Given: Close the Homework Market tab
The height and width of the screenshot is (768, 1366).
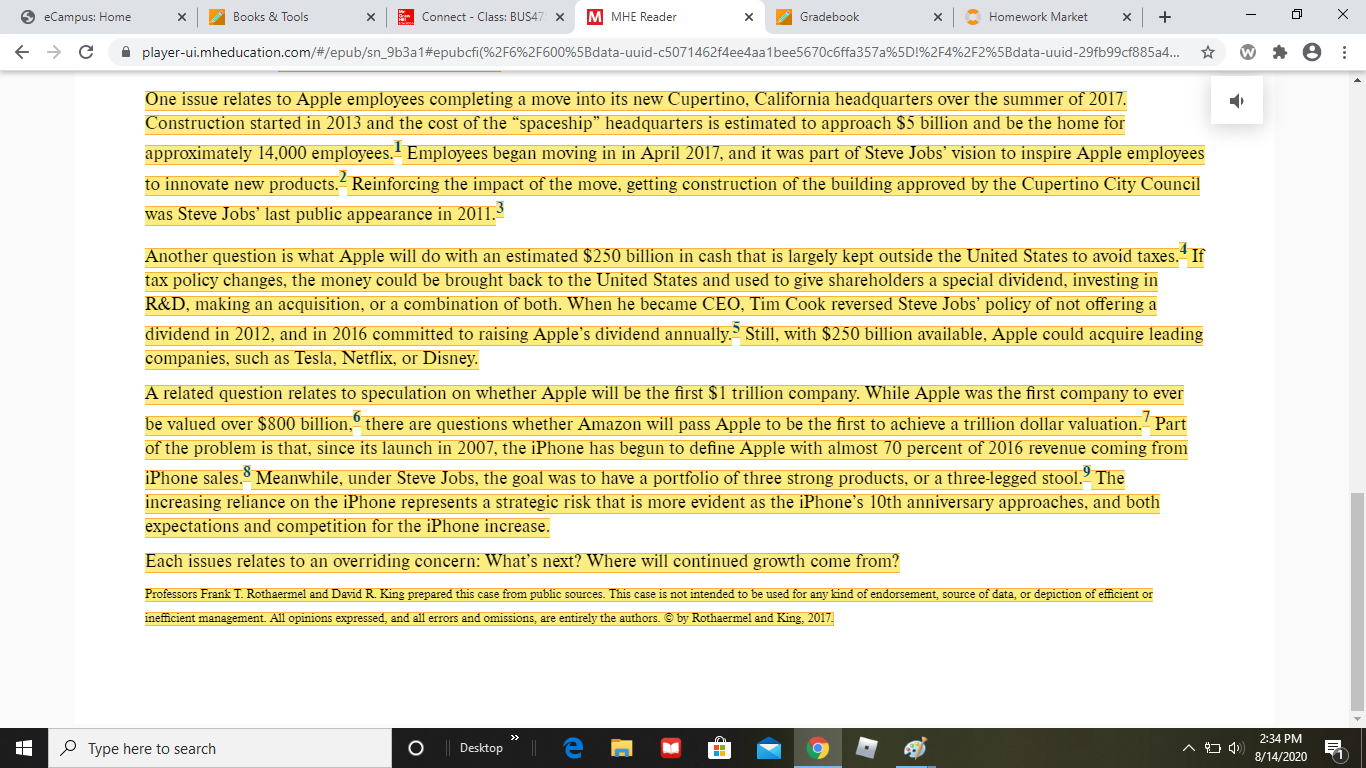Looking at the screenshot, I should 1127,17.
